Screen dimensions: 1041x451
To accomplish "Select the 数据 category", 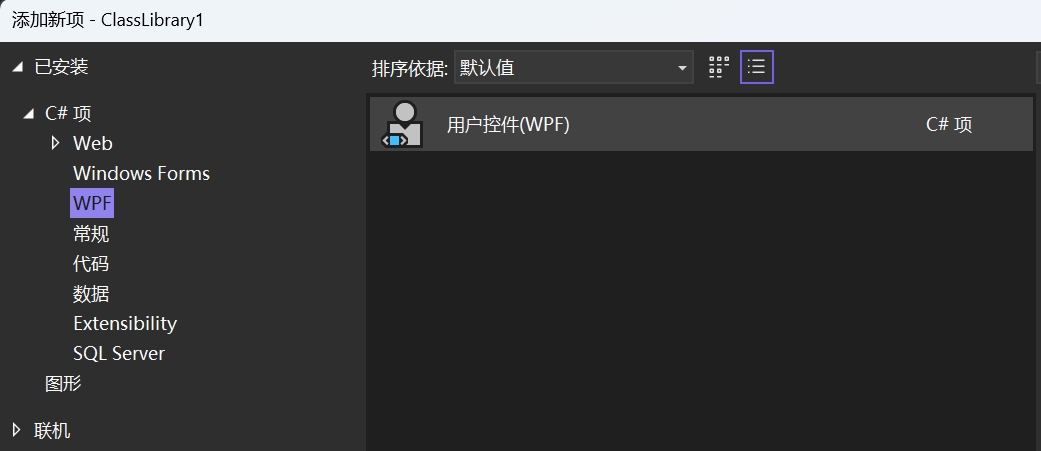I will (x=91, y=294).
